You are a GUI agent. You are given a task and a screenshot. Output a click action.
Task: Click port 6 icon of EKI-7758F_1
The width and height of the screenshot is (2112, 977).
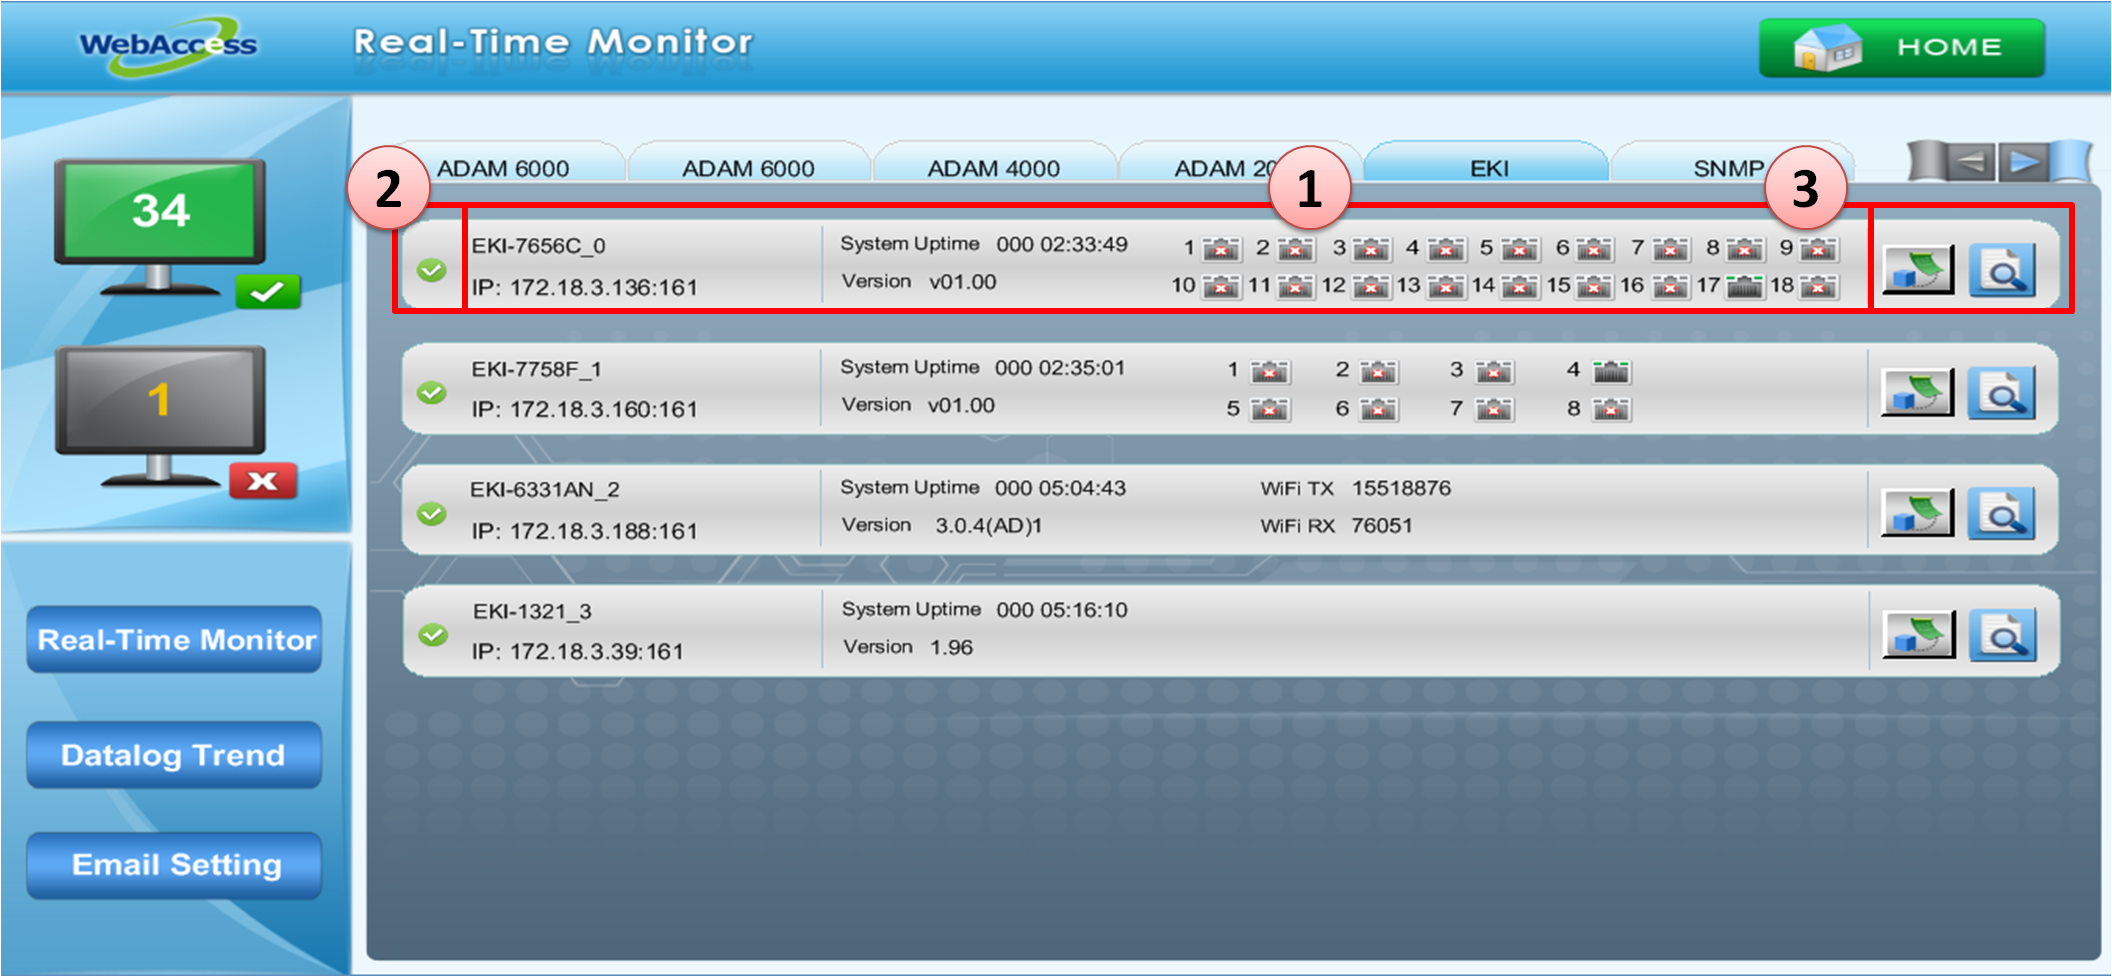[x=1378, y=409]
